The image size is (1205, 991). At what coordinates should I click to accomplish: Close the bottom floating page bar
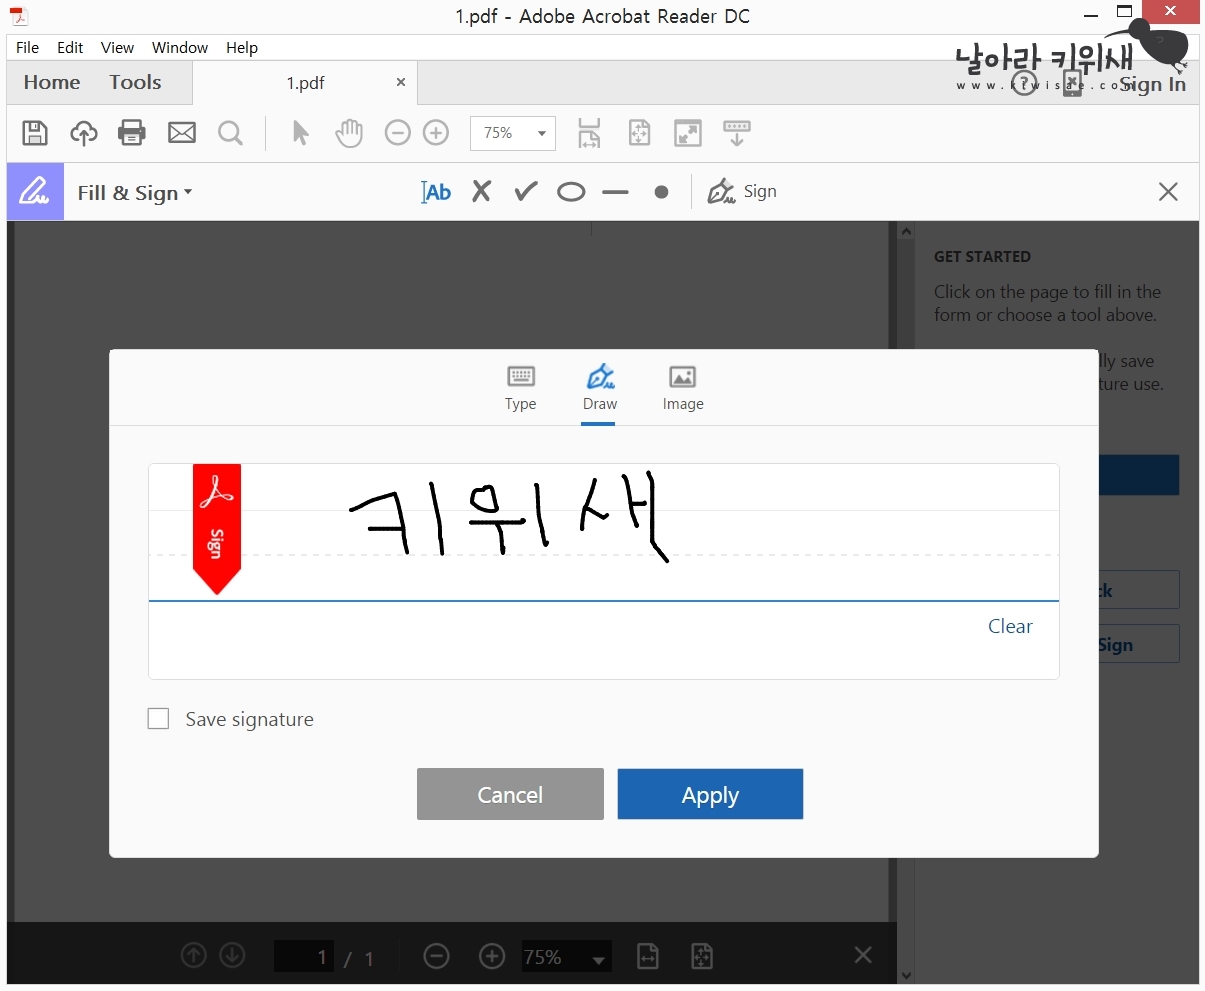click(x=863, y=955)
